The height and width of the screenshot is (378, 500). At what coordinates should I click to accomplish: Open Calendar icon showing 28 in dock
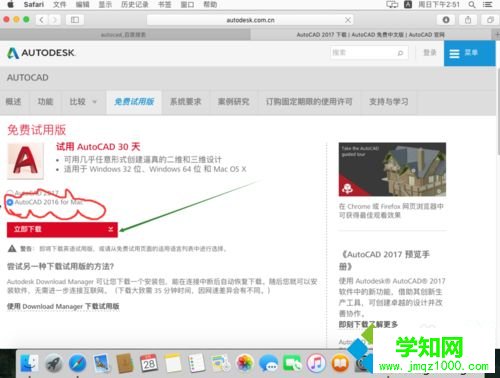point(149,363)
